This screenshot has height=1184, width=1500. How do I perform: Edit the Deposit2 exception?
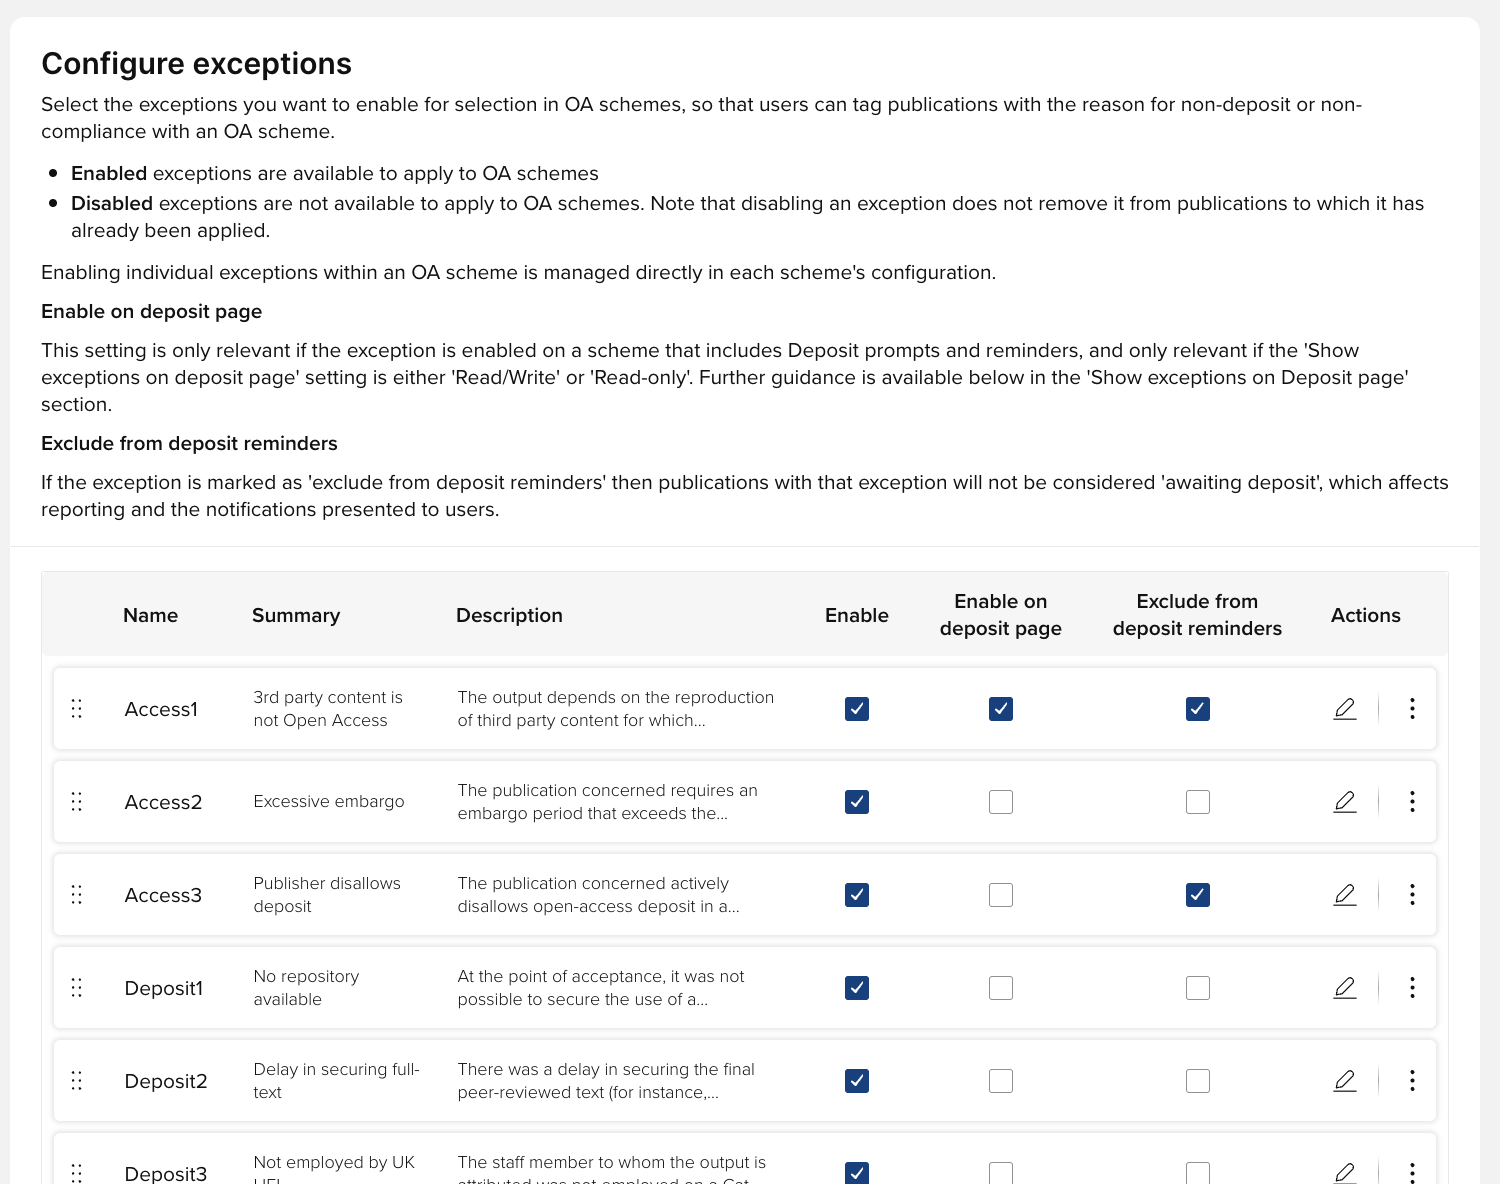(1345, 1081)
